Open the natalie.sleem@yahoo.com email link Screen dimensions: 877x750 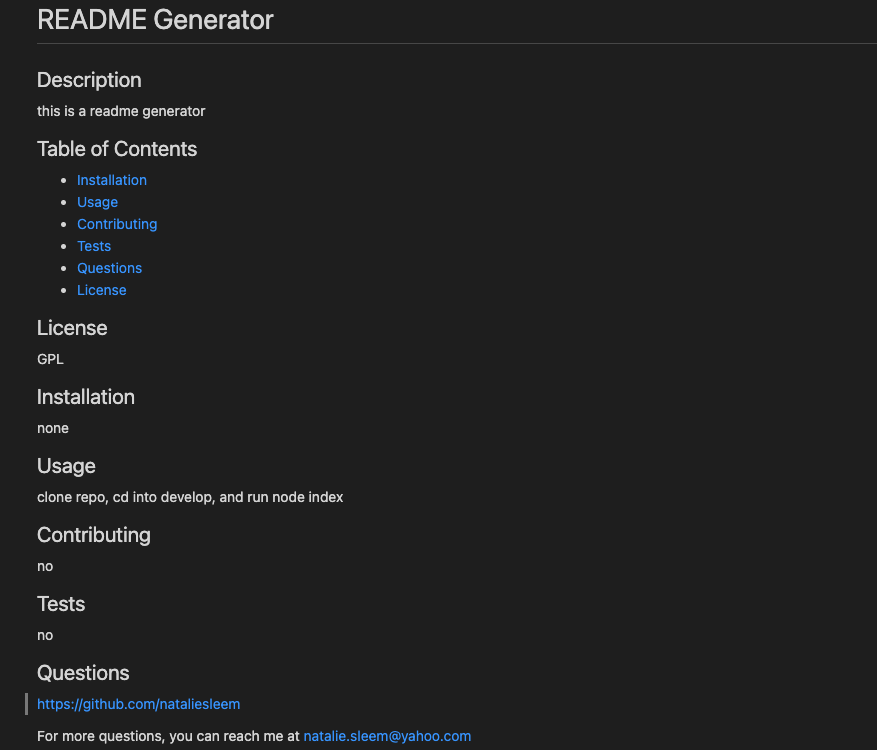click(386, 736)
